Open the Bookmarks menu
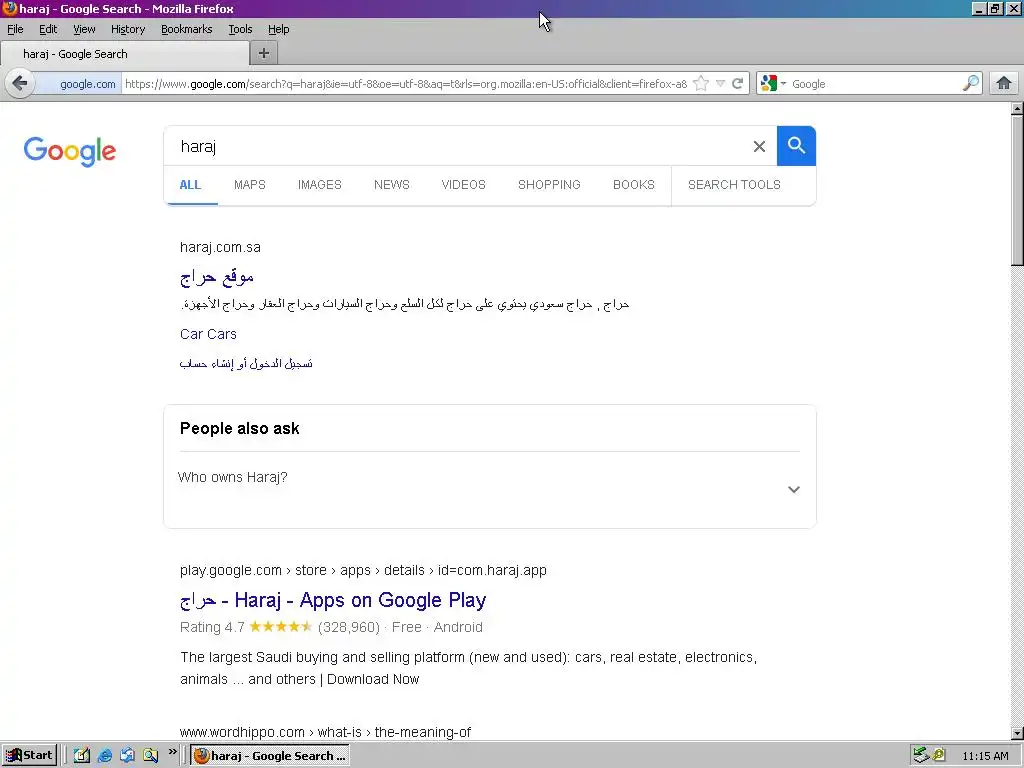 (187, 29)
